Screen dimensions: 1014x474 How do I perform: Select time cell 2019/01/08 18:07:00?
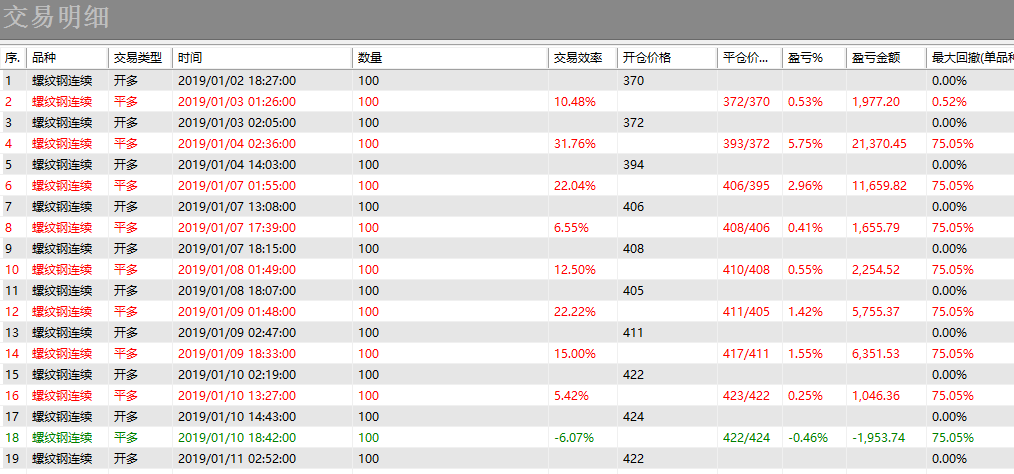(237, 291)
